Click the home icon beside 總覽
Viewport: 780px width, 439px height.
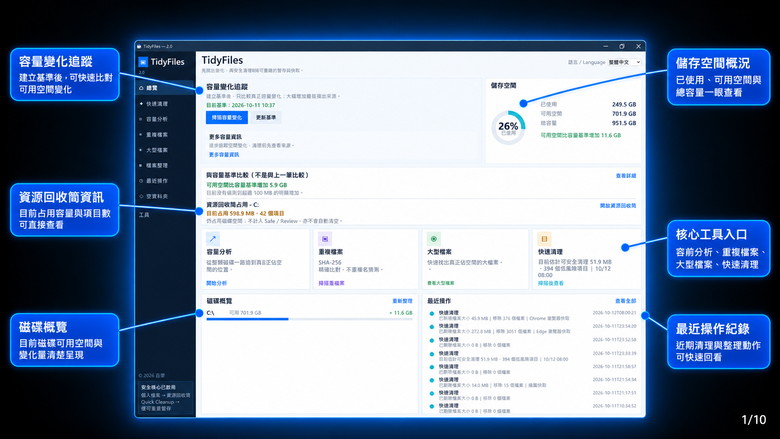pyautogui.click(x=141, y=88)
